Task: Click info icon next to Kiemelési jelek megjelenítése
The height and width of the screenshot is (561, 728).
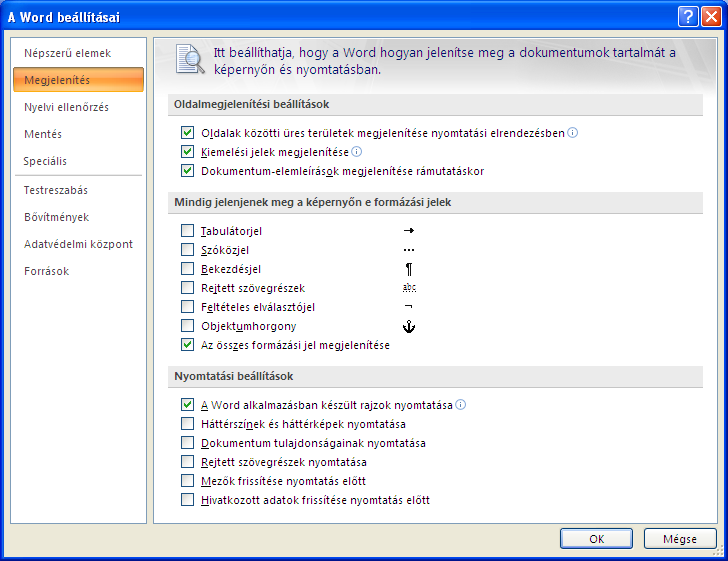Action: [357, 152]
